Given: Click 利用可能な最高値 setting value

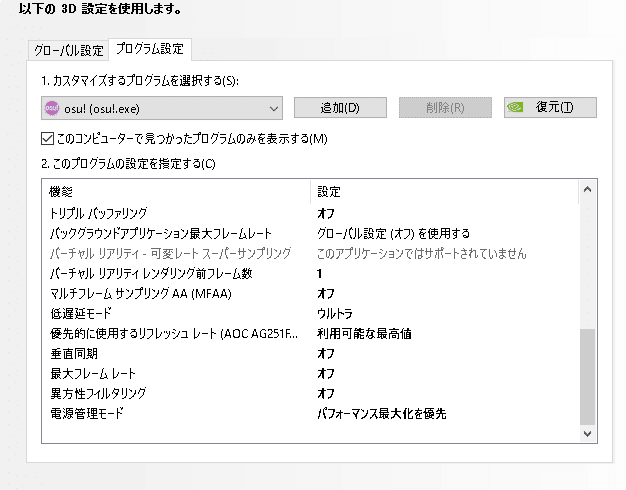Looking at the screenshot, I should tap(364, 333).
